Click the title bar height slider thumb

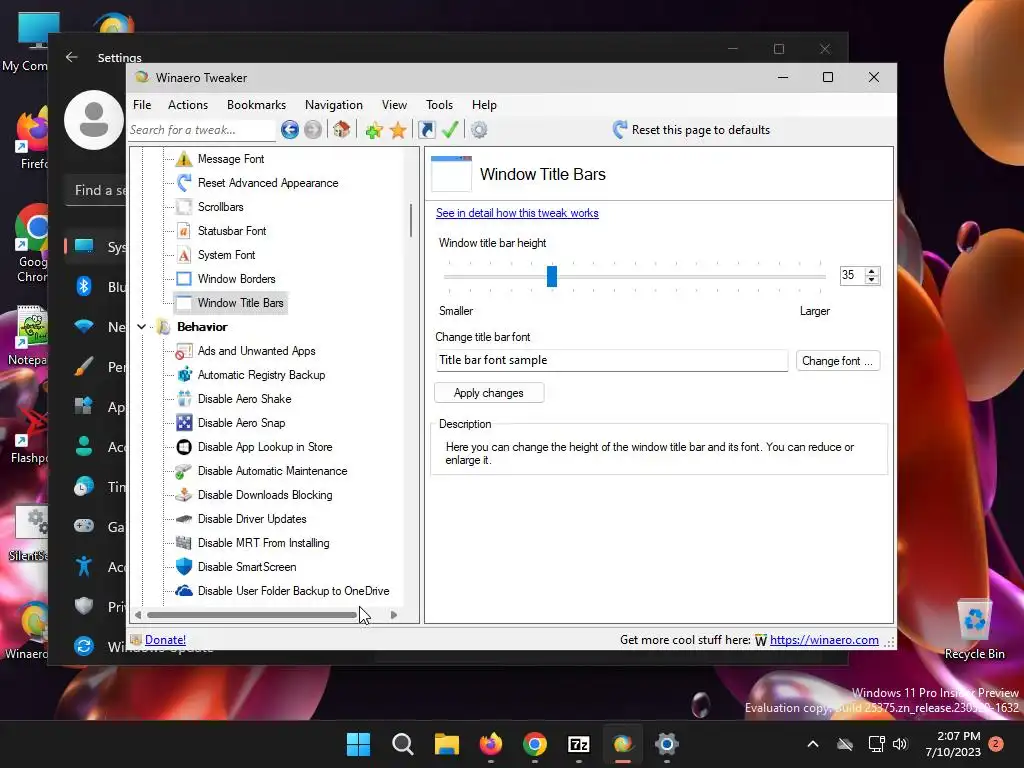point(552,276)
